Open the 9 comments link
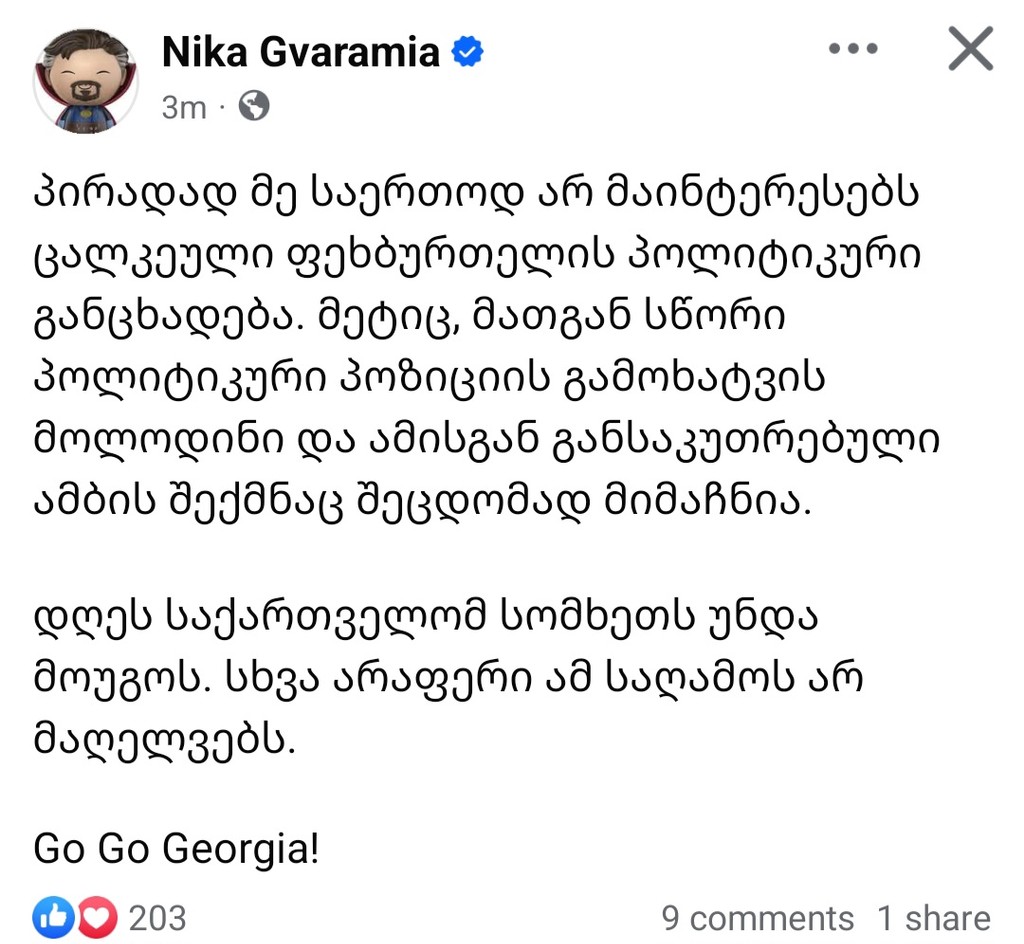The width and height of the screenshot is (1024, 944). pyautogui.click(x=758, y=918)
